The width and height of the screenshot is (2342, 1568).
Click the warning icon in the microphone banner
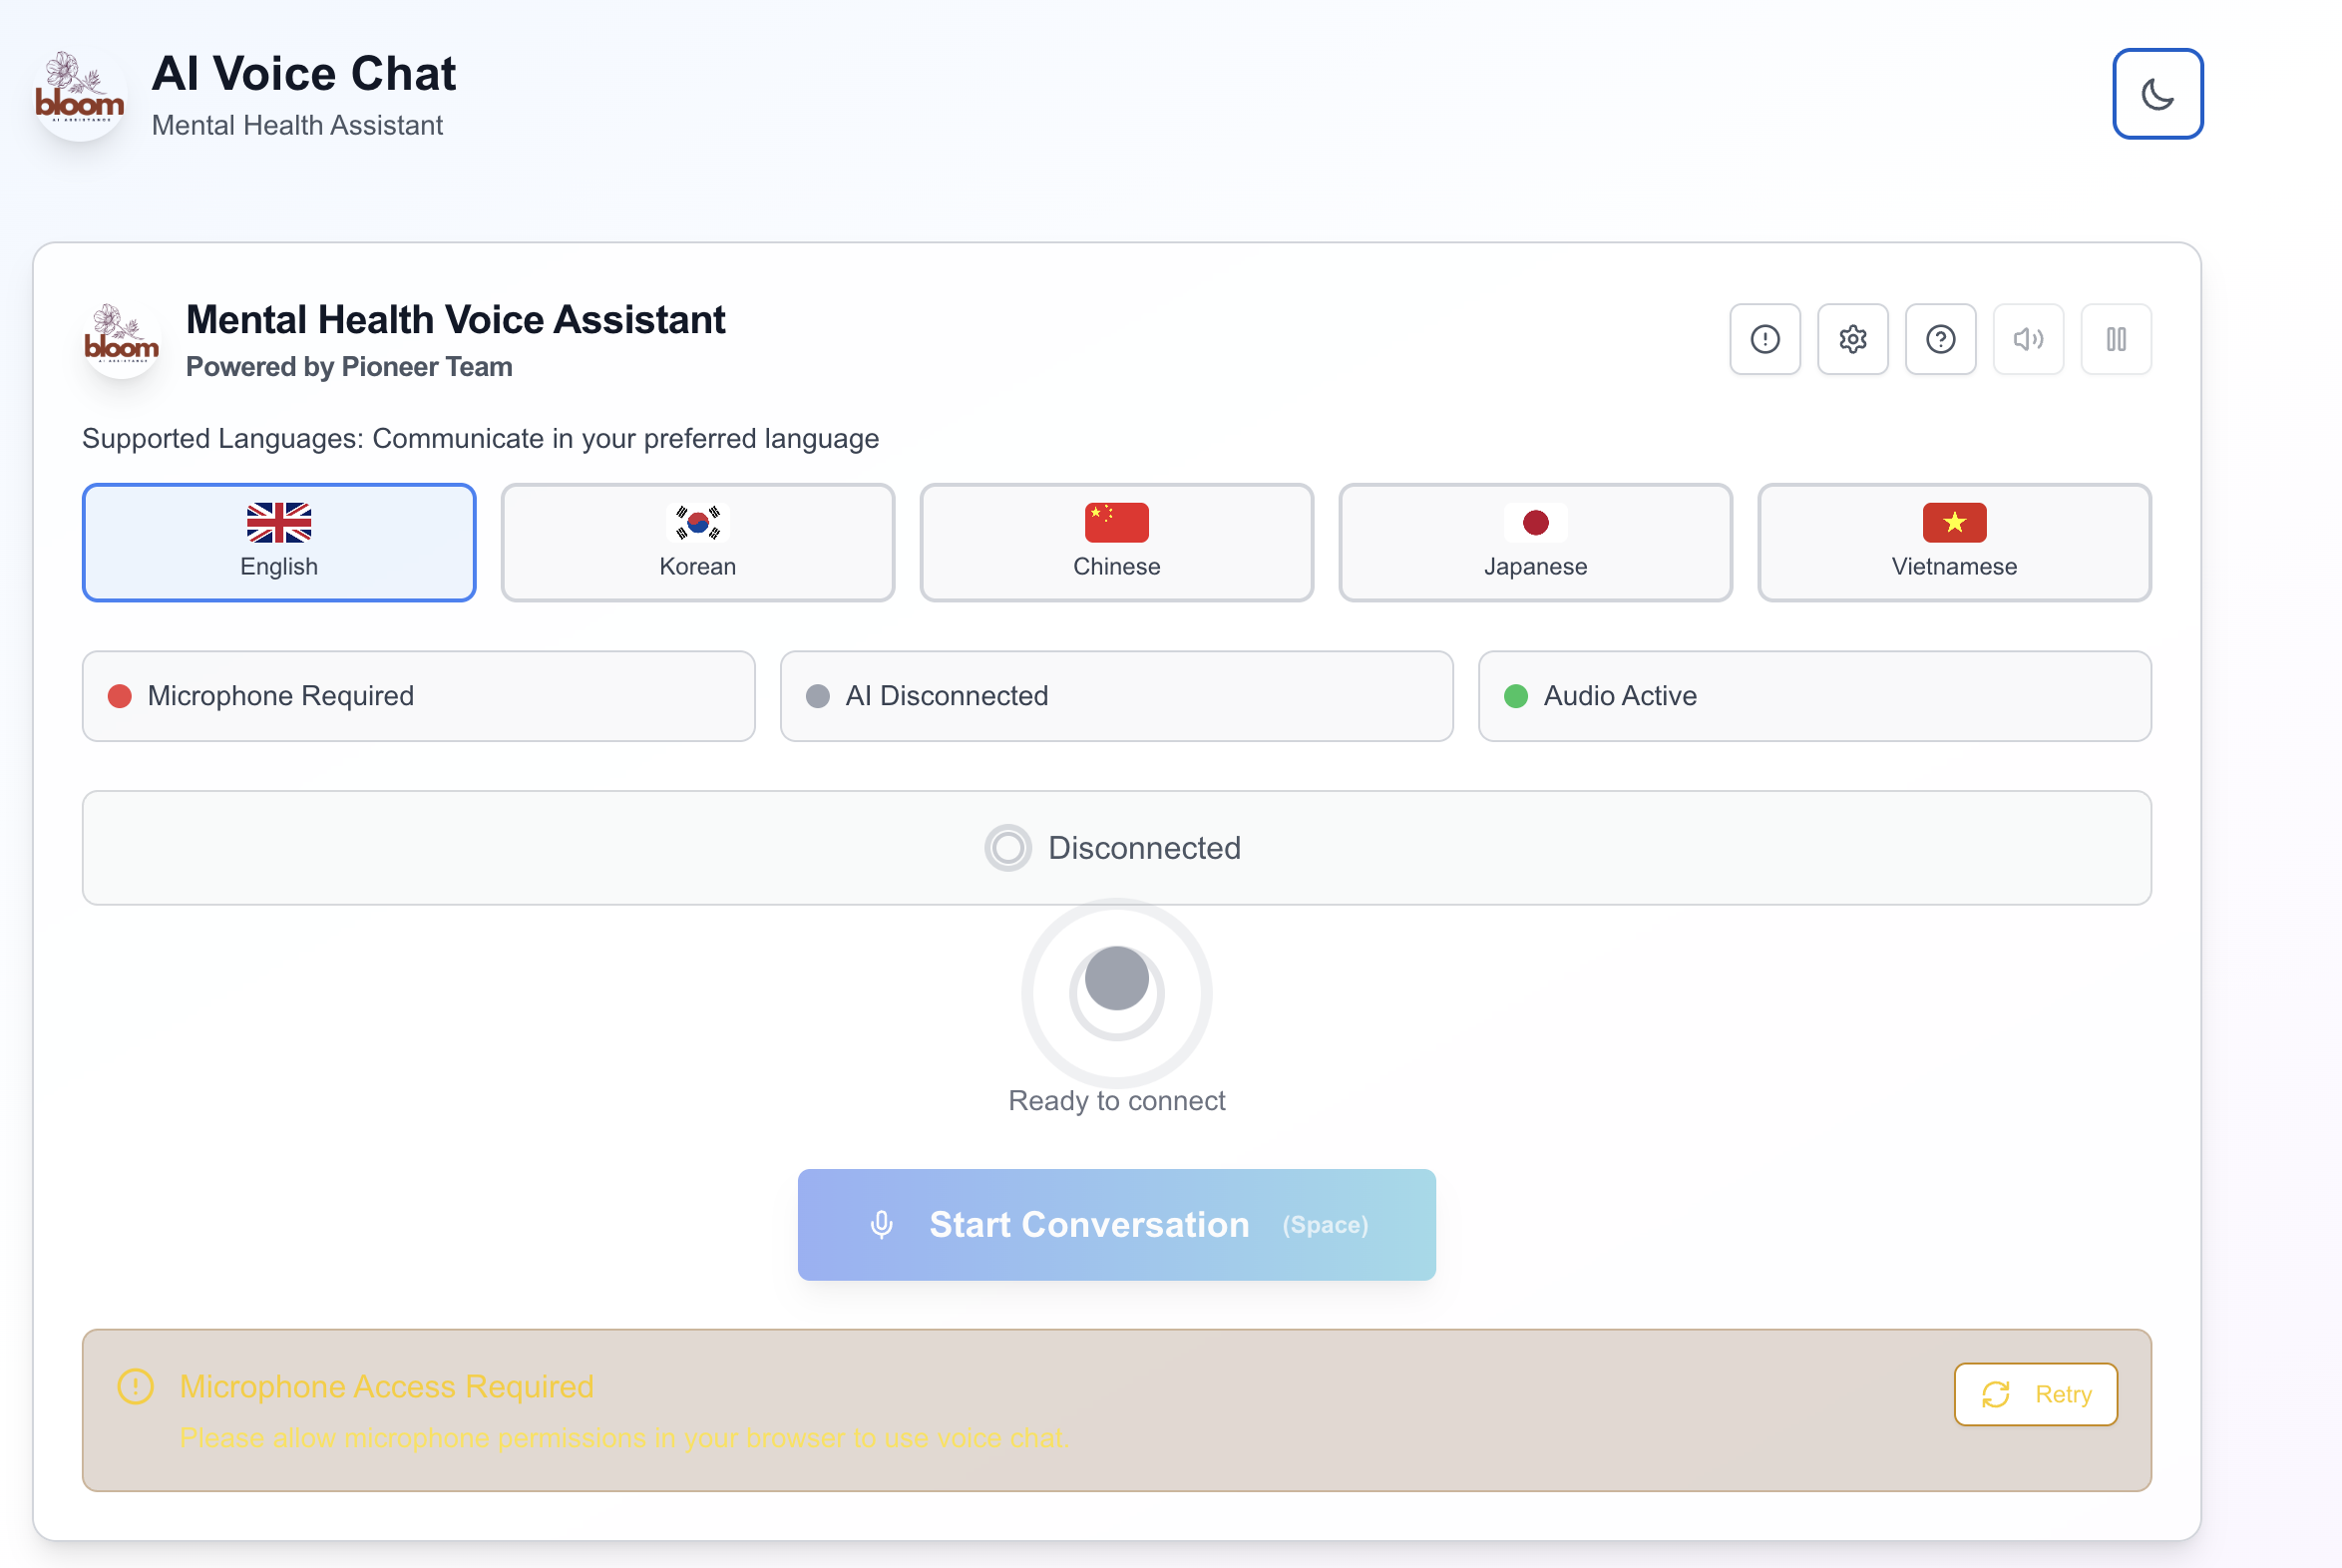pos(135,1388)
